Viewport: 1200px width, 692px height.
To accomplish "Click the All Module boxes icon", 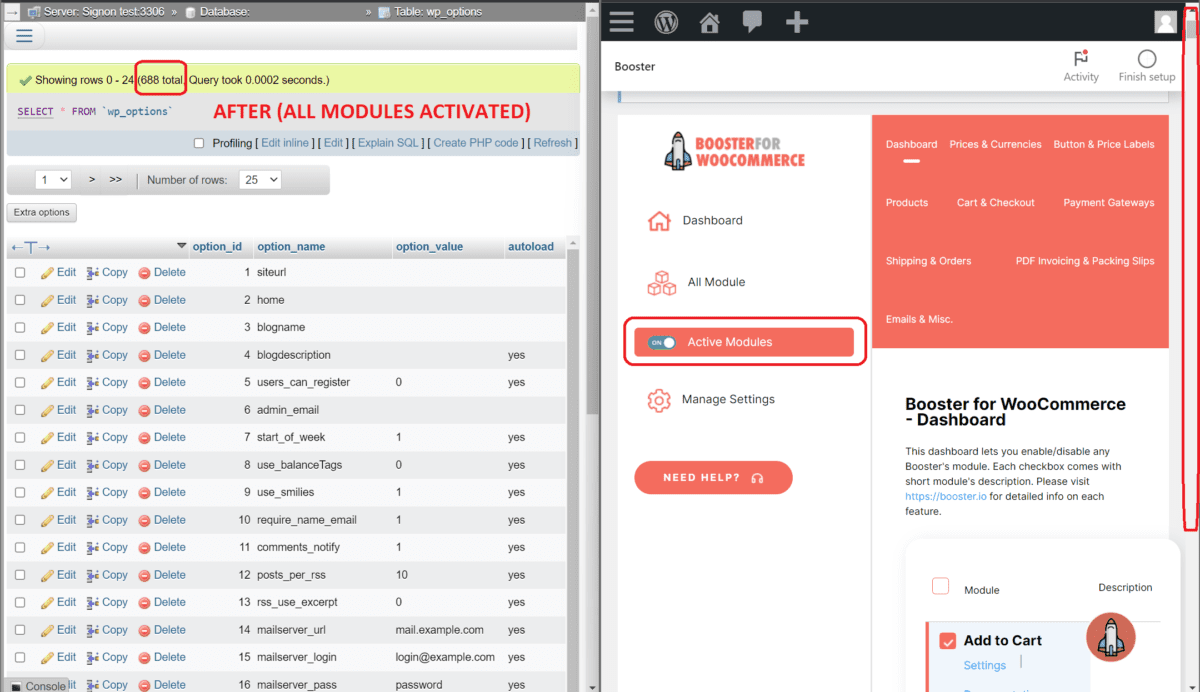I will pos(662,282).
